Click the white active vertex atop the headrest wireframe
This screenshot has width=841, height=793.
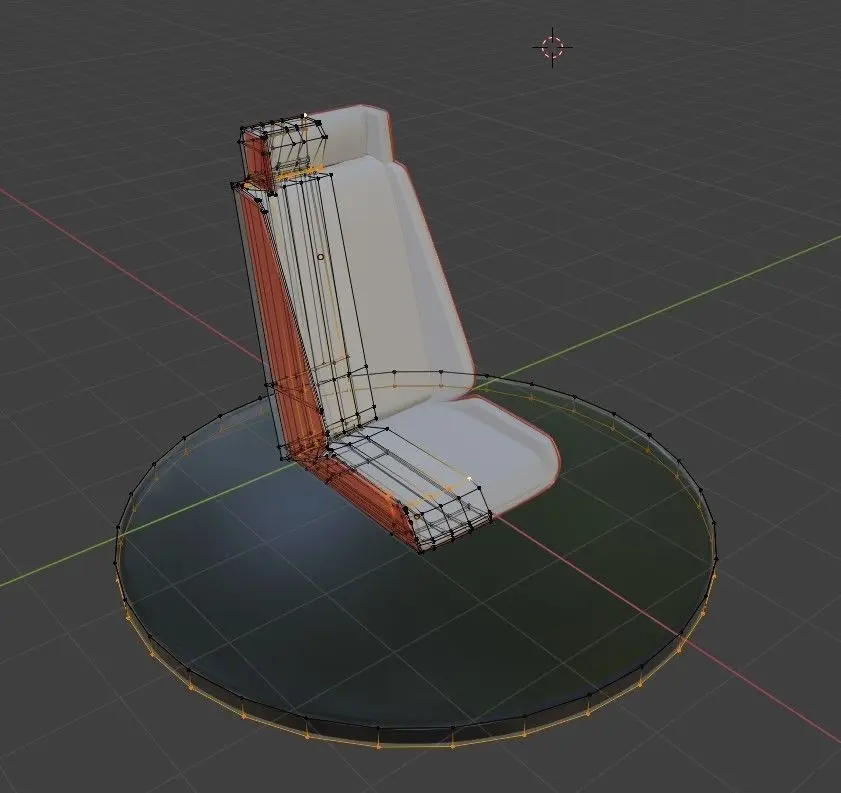pyautogui.click(x=305, y=114)
